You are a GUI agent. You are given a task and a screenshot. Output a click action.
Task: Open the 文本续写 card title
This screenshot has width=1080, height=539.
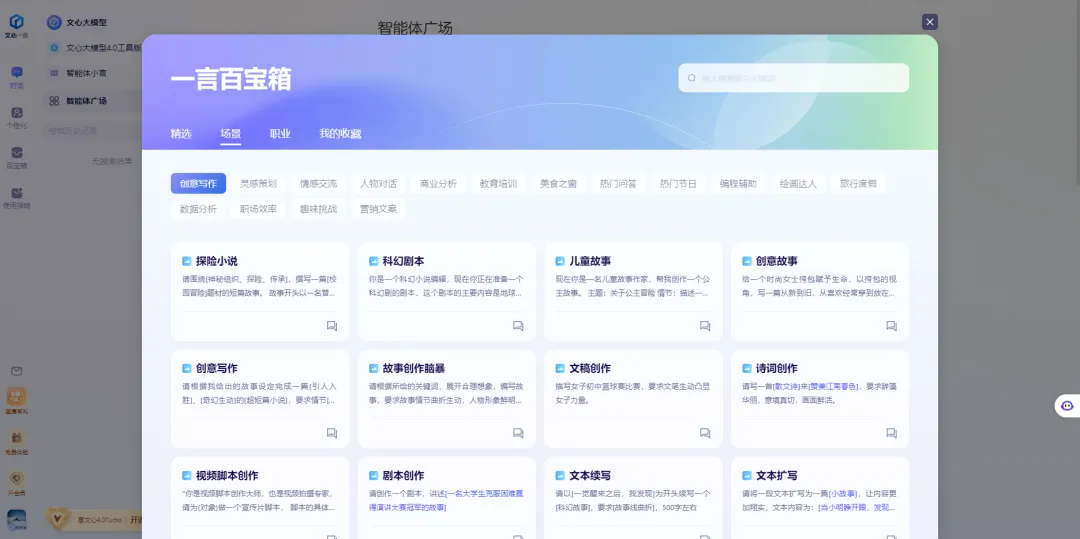coord(590,476)
